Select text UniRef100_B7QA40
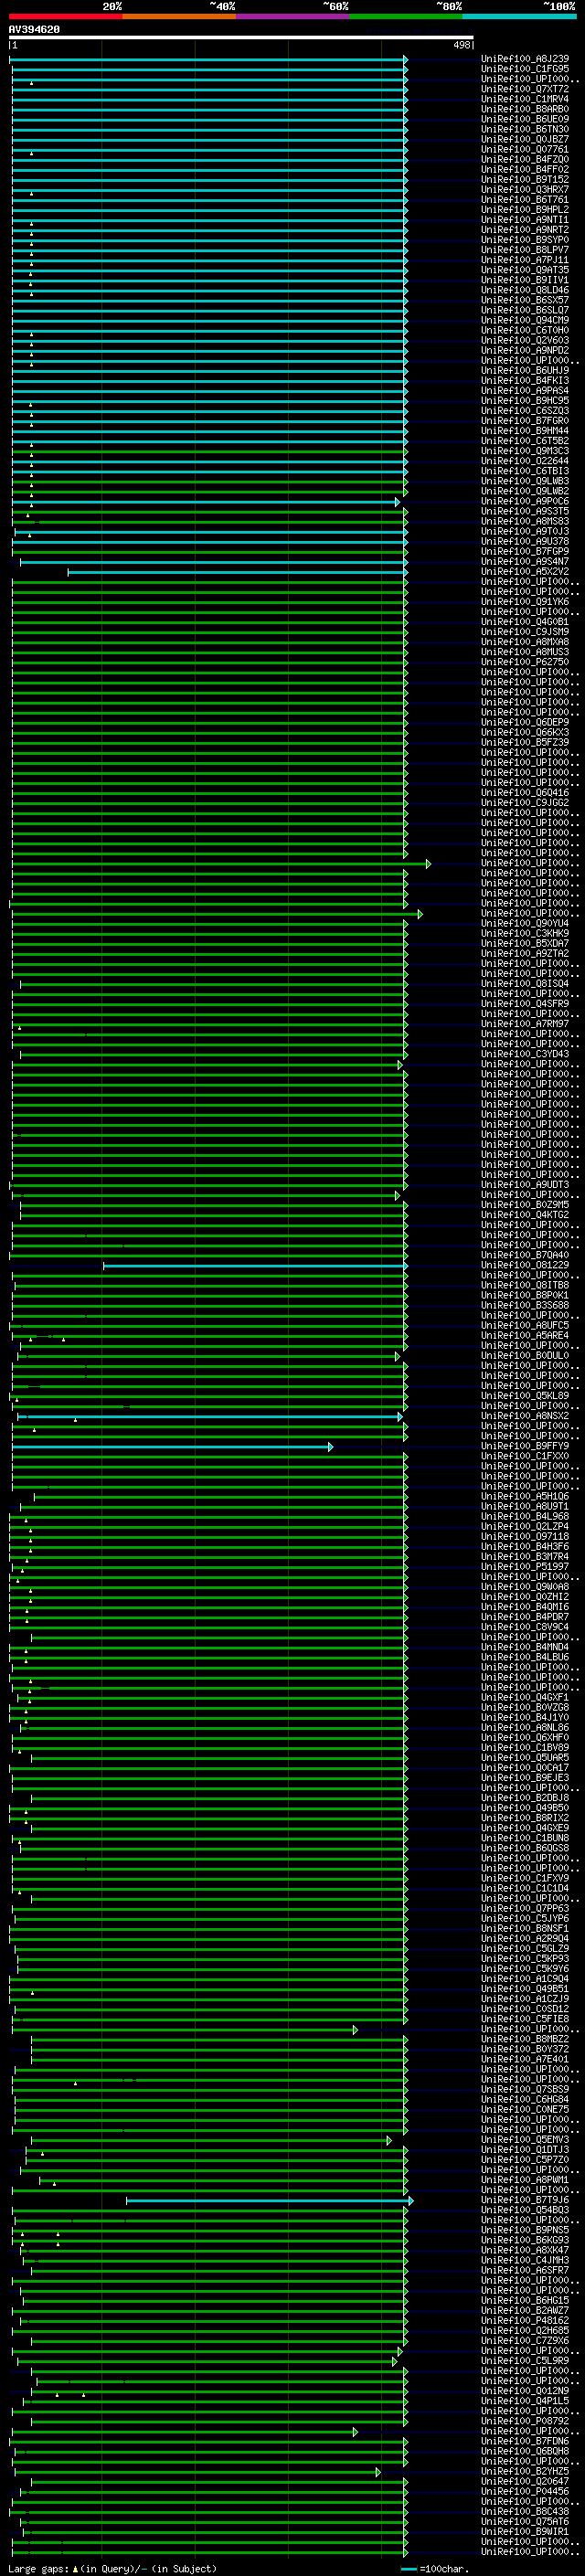Screen dimensions: 585x2576 [525, 1255]
